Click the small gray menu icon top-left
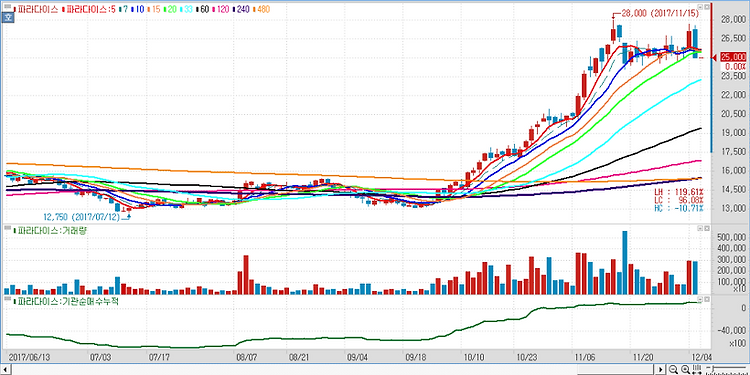 point(8,6)
